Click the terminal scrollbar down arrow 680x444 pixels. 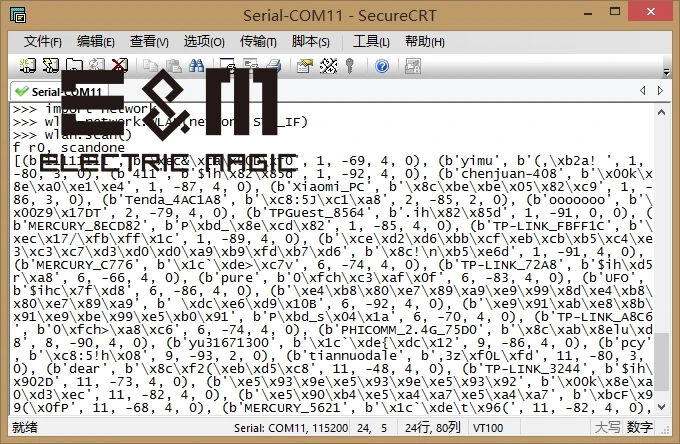[x=661, y=407]
